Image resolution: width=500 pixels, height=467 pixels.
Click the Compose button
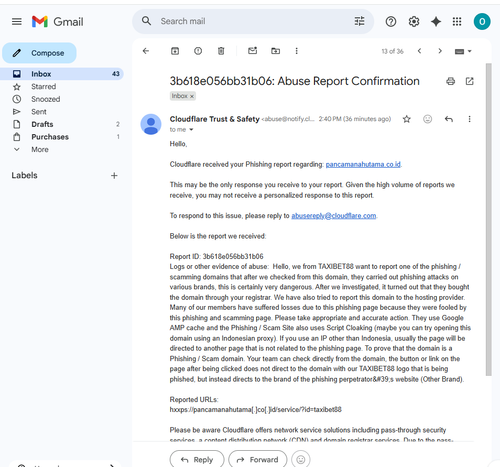pyautogui.click(x=39, y=53)
